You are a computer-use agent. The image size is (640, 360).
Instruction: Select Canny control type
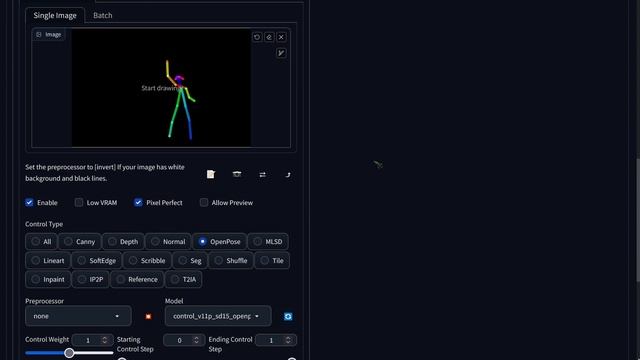coord(80,242)
